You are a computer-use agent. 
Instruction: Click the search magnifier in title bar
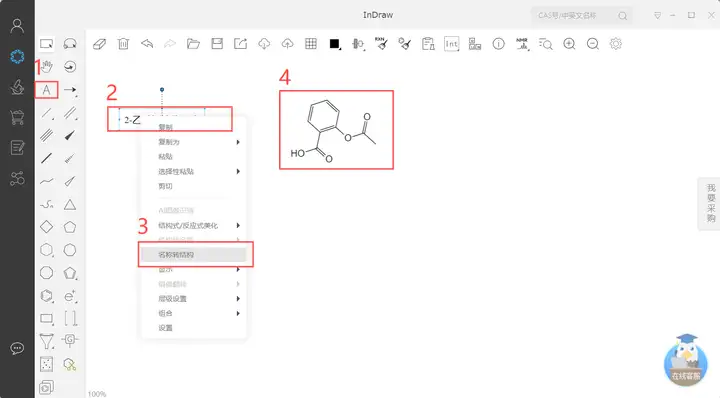point(623,16)
